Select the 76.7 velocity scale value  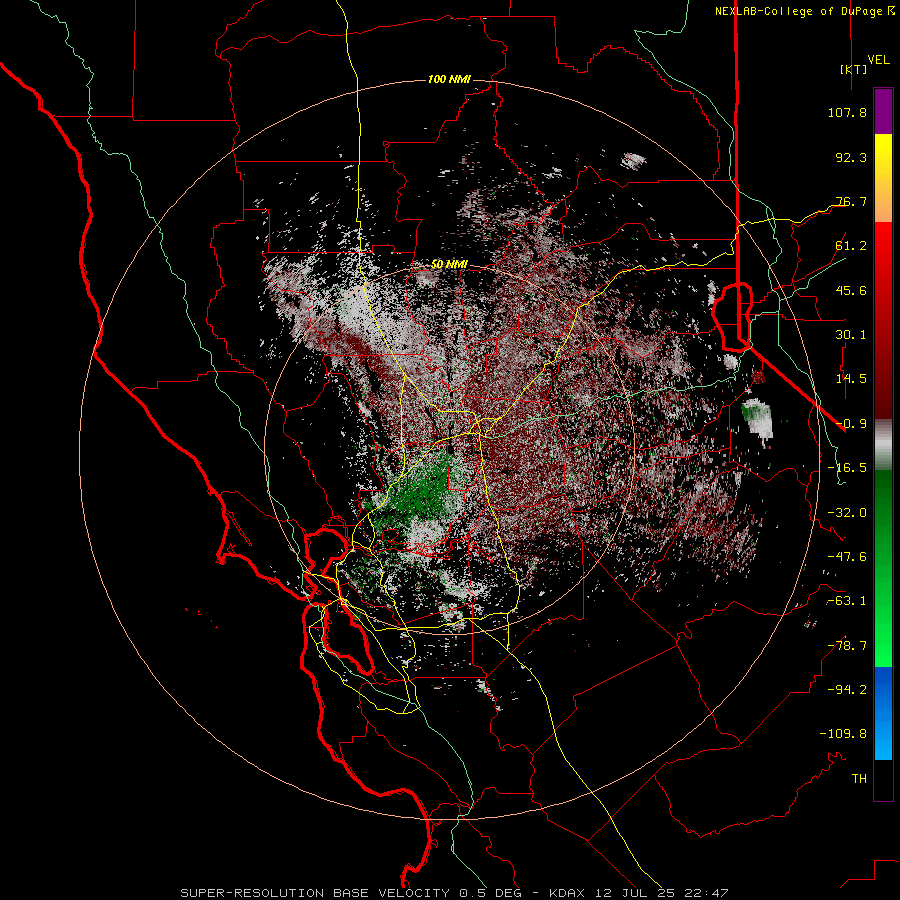[851, 201]
